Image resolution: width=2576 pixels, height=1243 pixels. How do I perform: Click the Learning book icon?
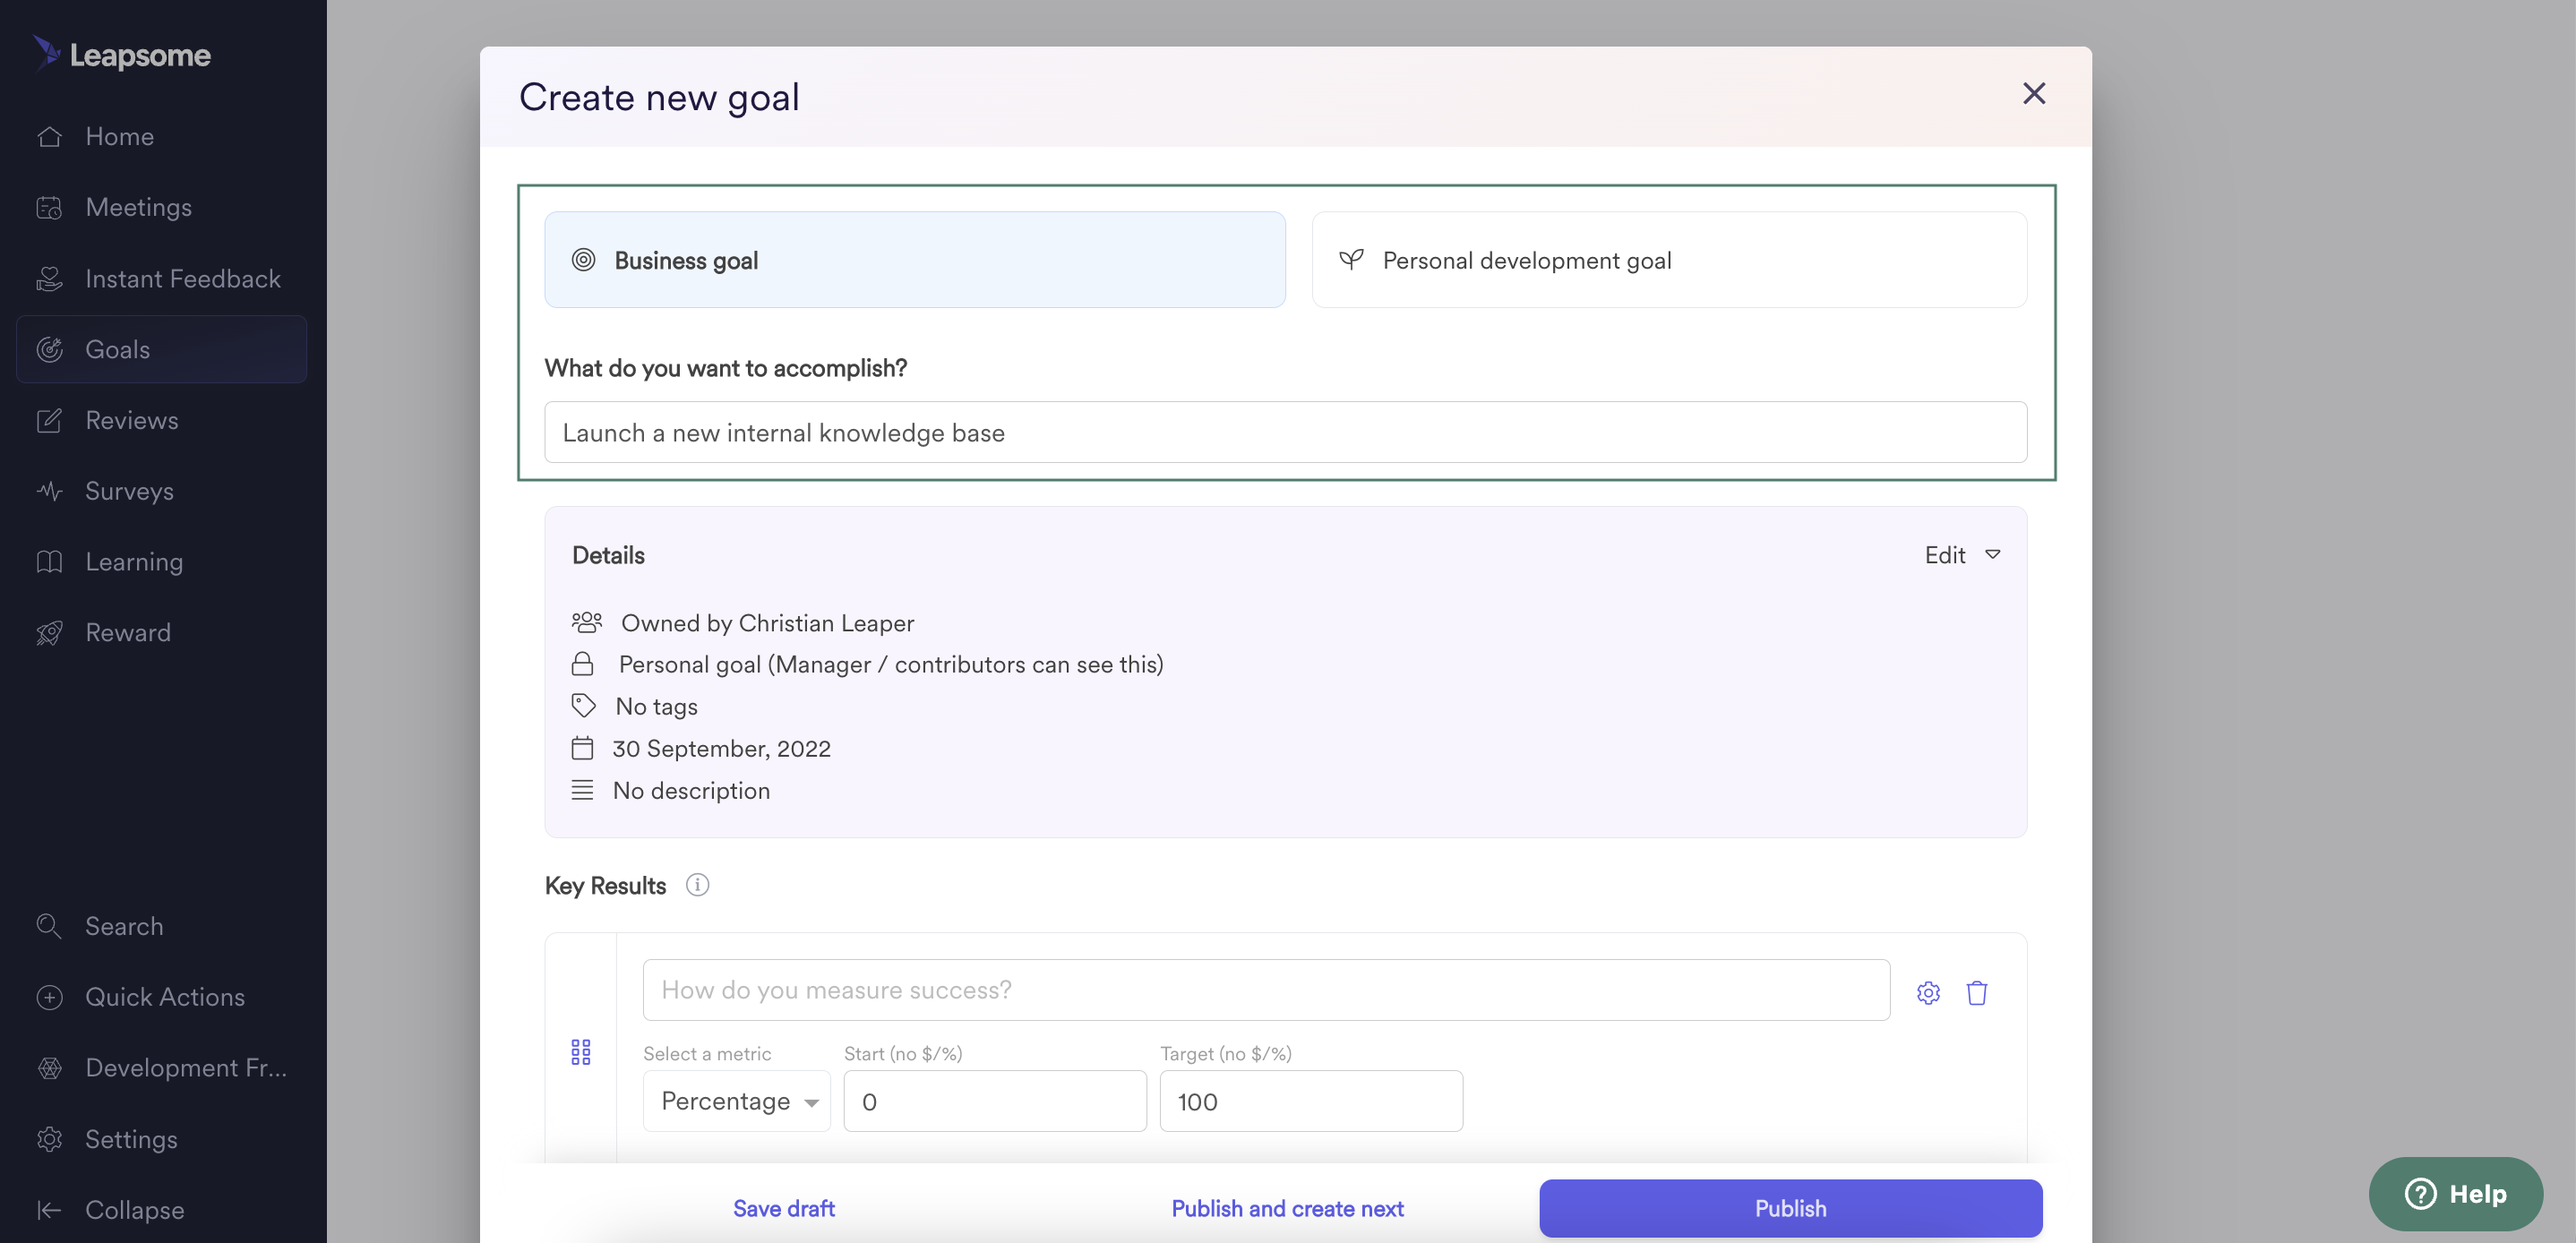click(49, 562)
